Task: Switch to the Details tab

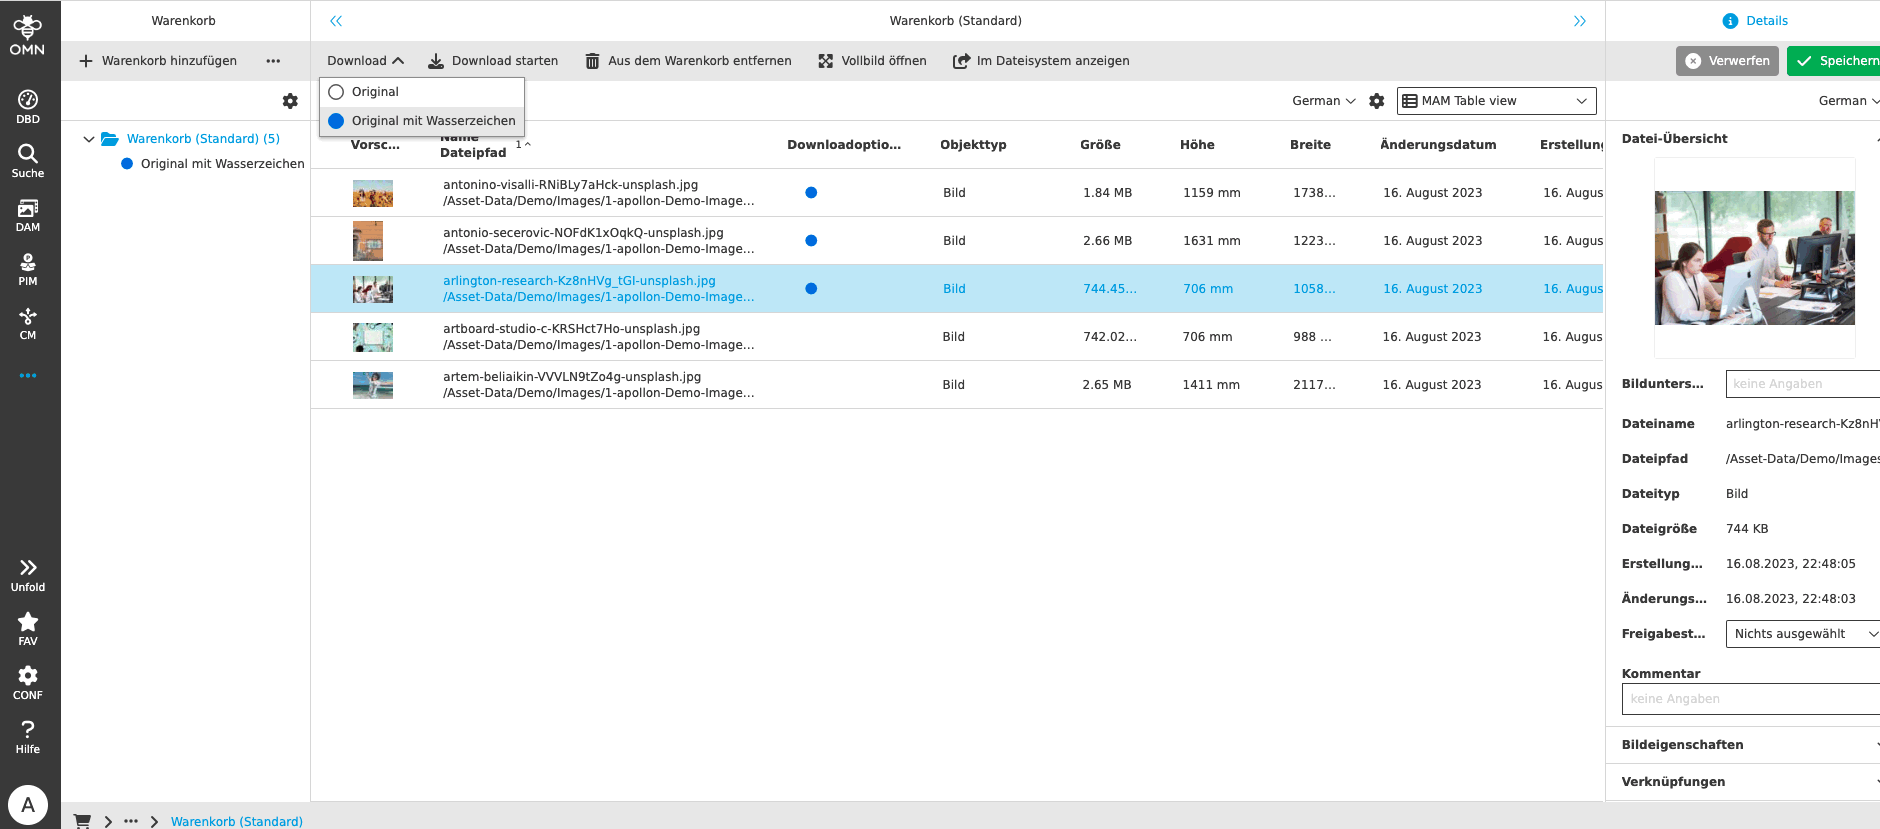Action: pos(1755,21)
